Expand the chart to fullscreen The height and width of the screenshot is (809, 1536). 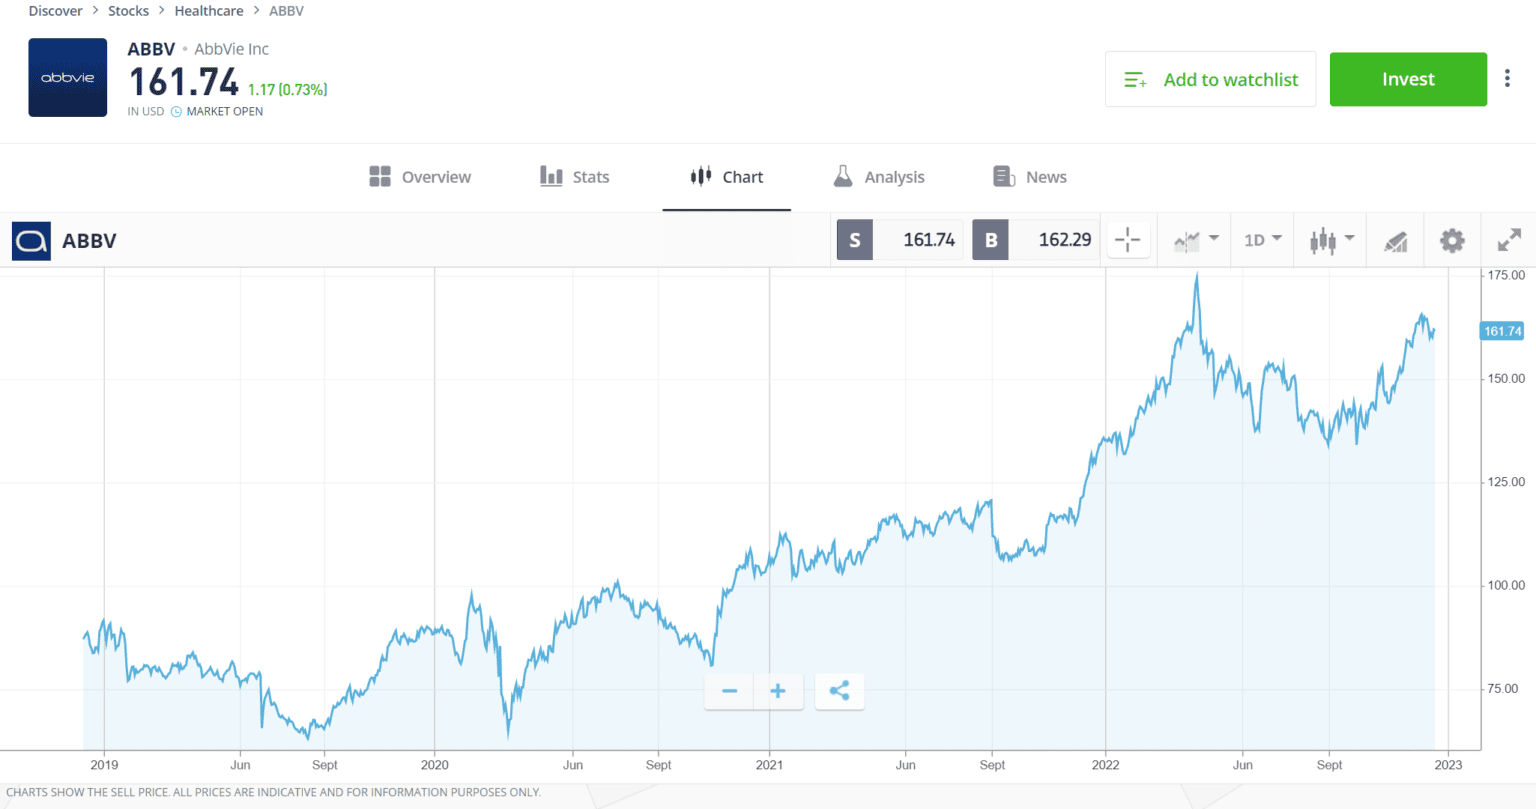tap(1509, 240)
